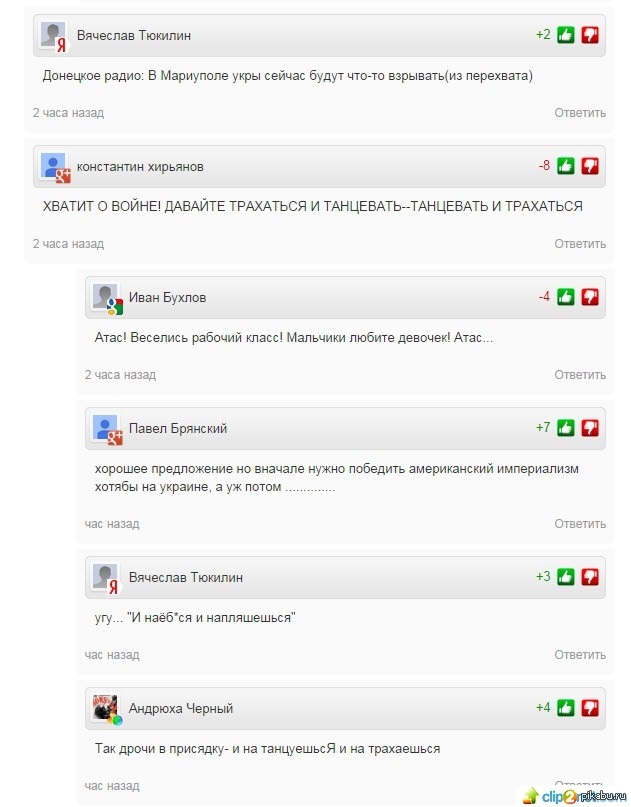Click Ответить below Павел Брянский's comment

(580, 524)
